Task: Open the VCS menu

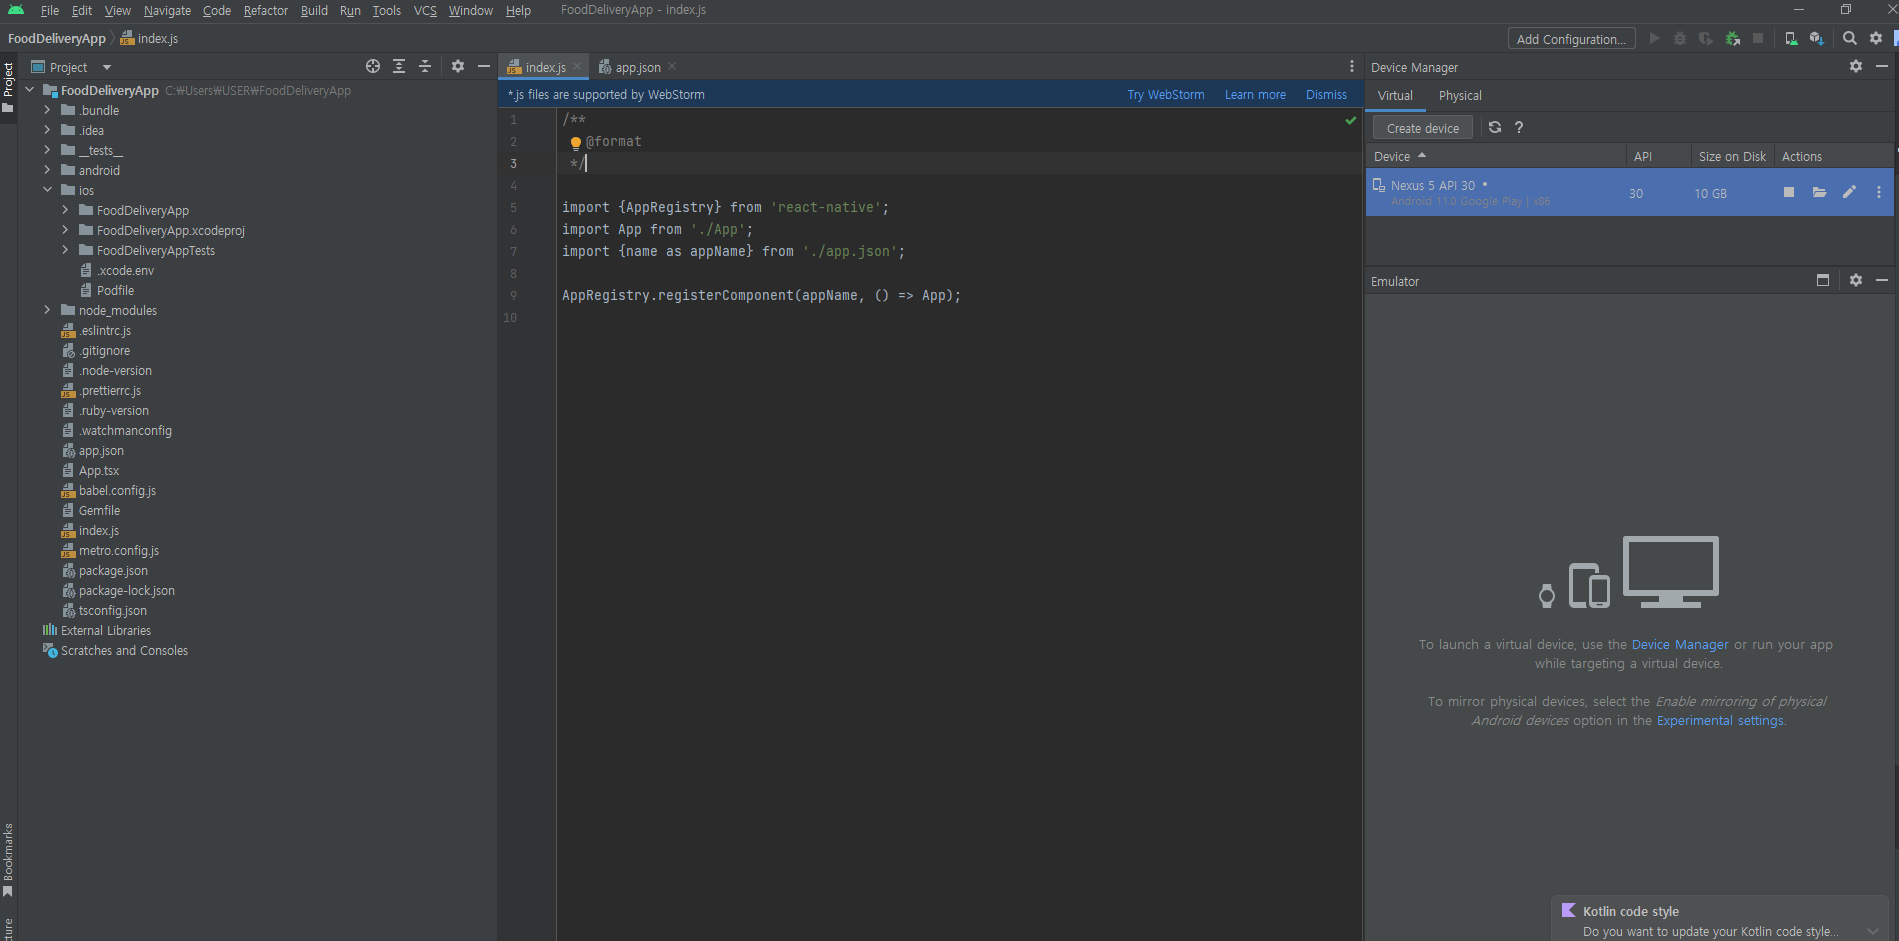Action: pos(425,10)
